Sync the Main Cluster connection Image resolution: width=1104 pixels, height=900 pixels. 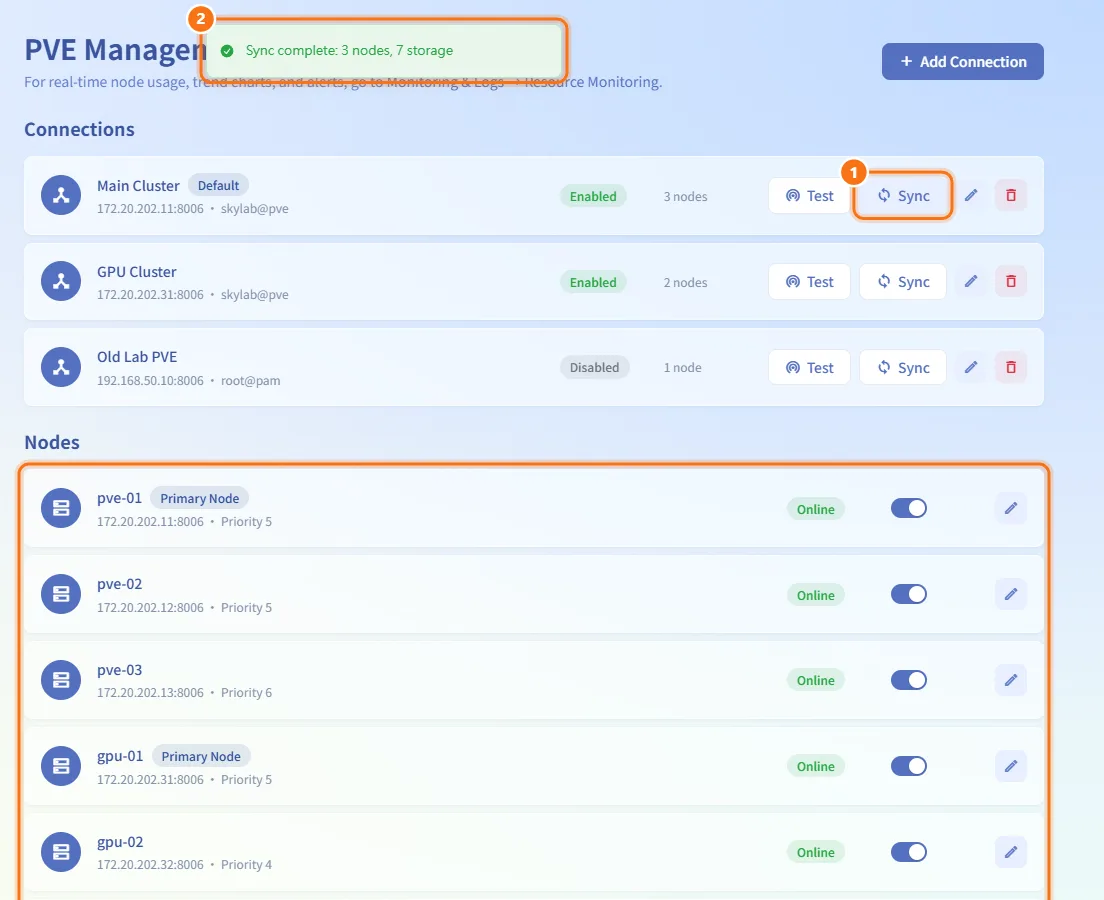point(903,196)
